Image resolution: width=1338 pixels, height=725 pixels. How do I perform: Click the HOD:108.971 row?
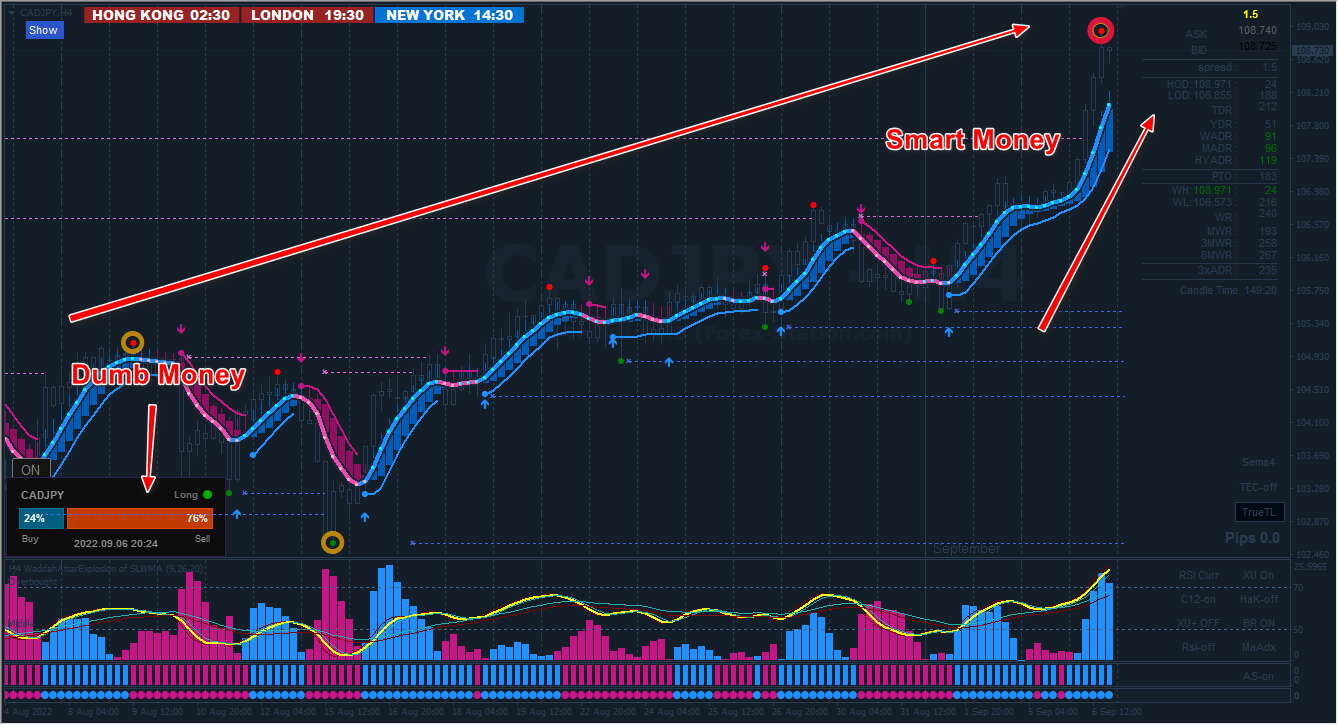[x=1221, y=83]
